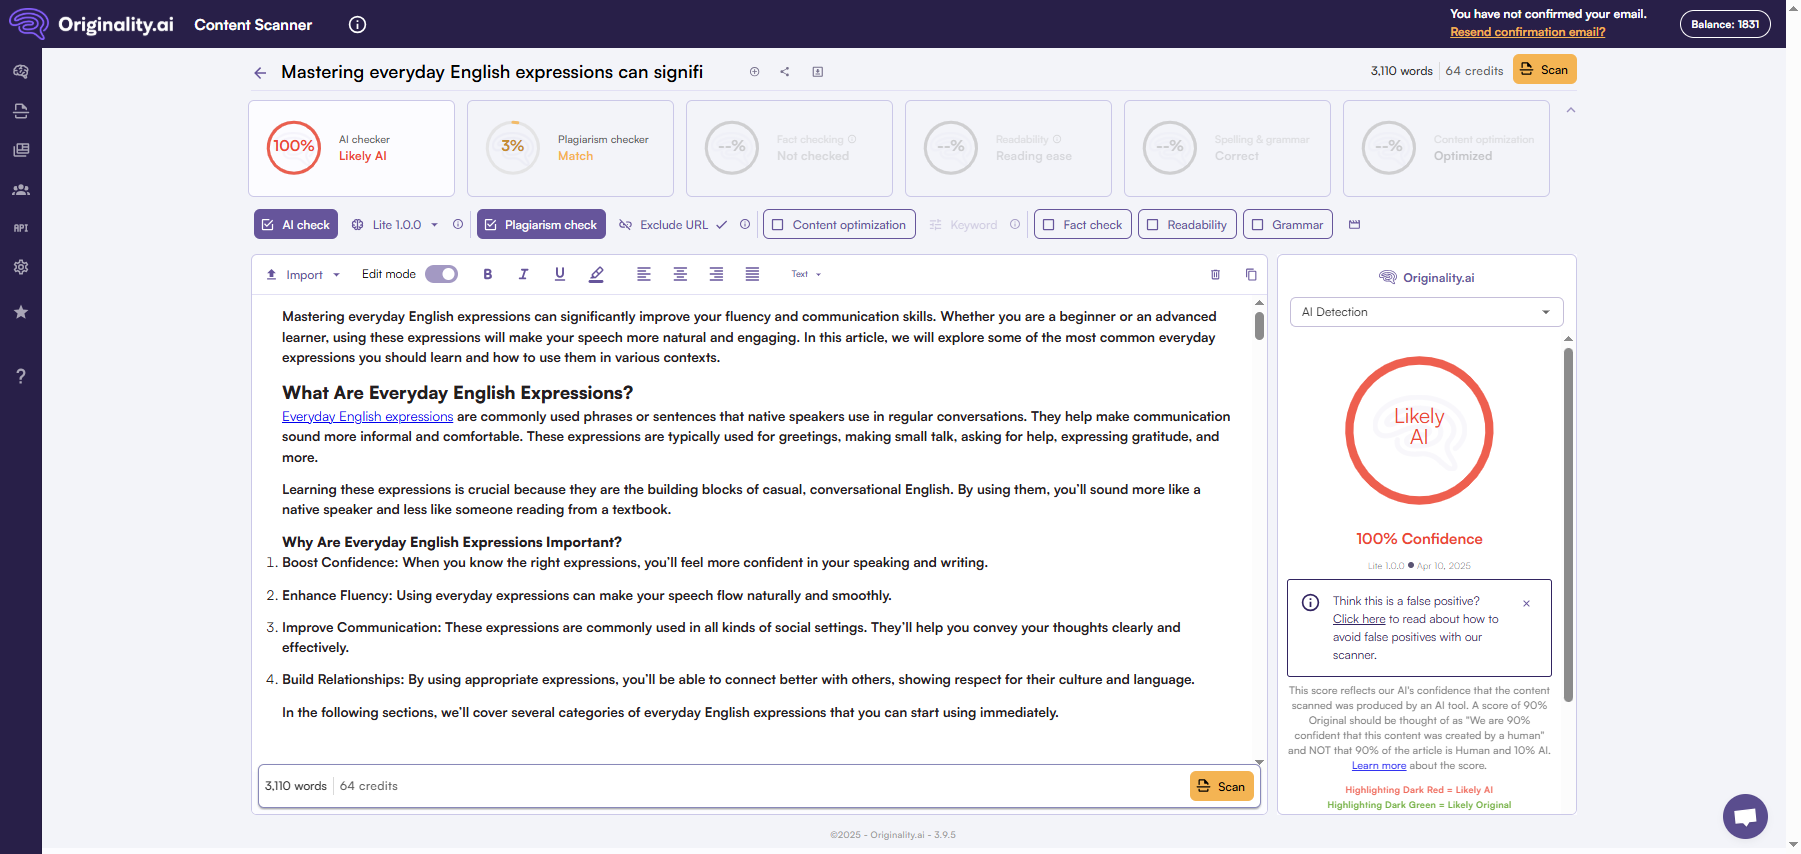Center align text
The image size is (1801, 854).
coord(680,274)
